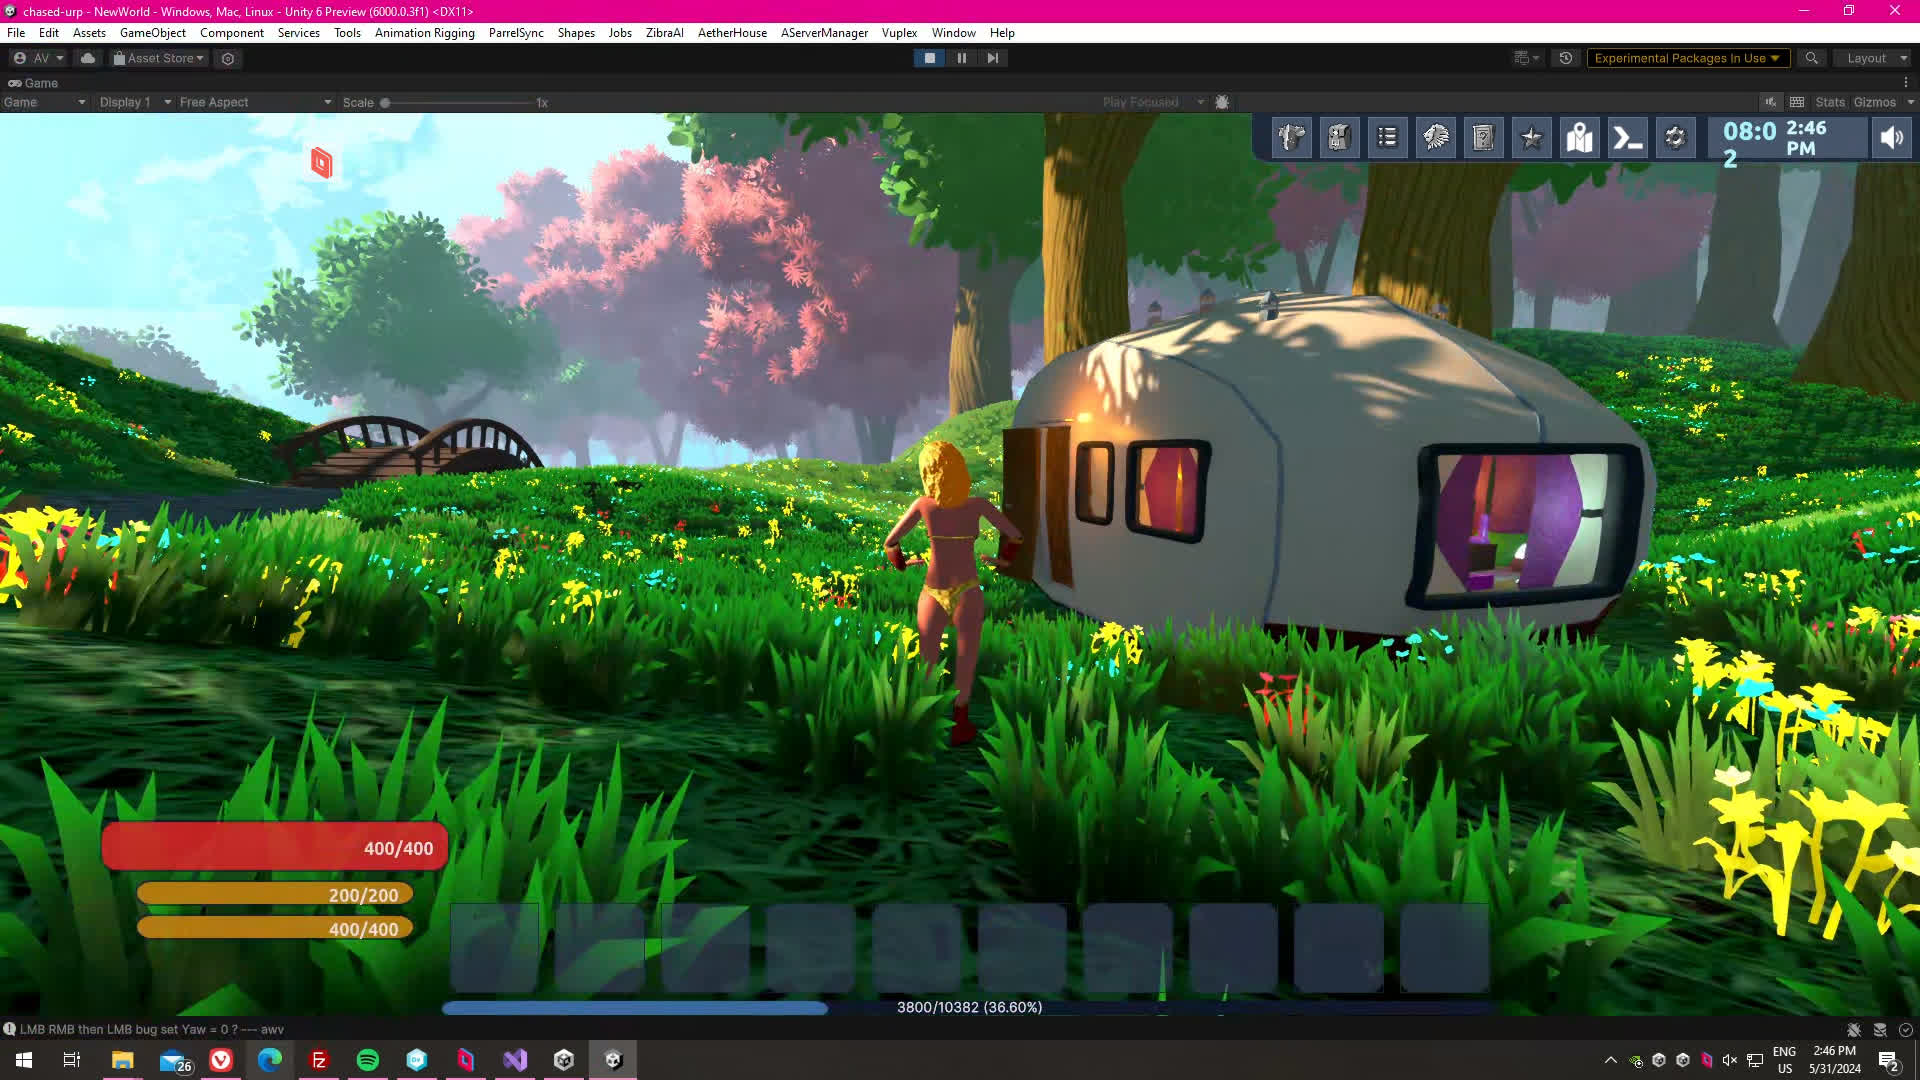Click the star favorites icon in HUD

[1531, 138]
